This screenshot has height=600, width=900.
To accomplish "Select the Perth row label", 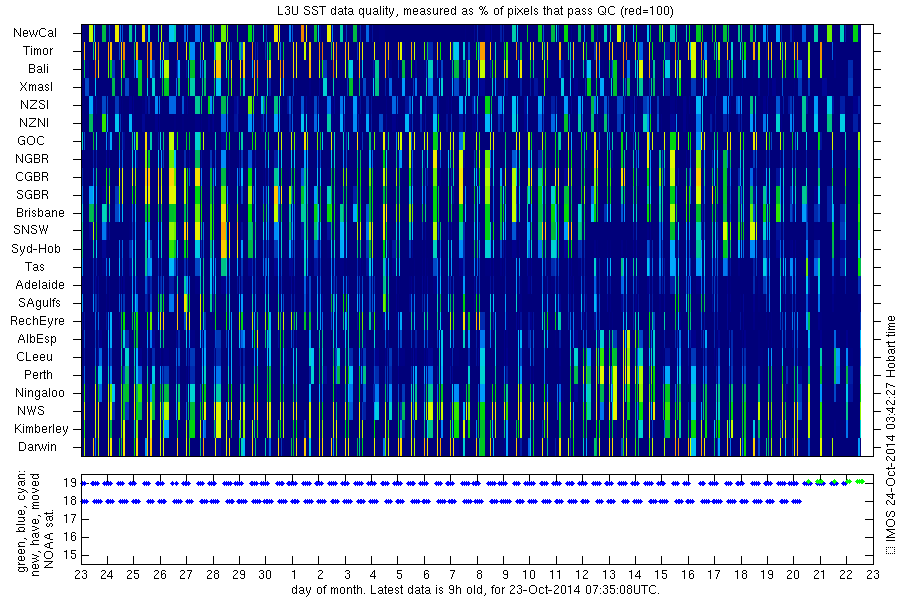I will point(38,375).
